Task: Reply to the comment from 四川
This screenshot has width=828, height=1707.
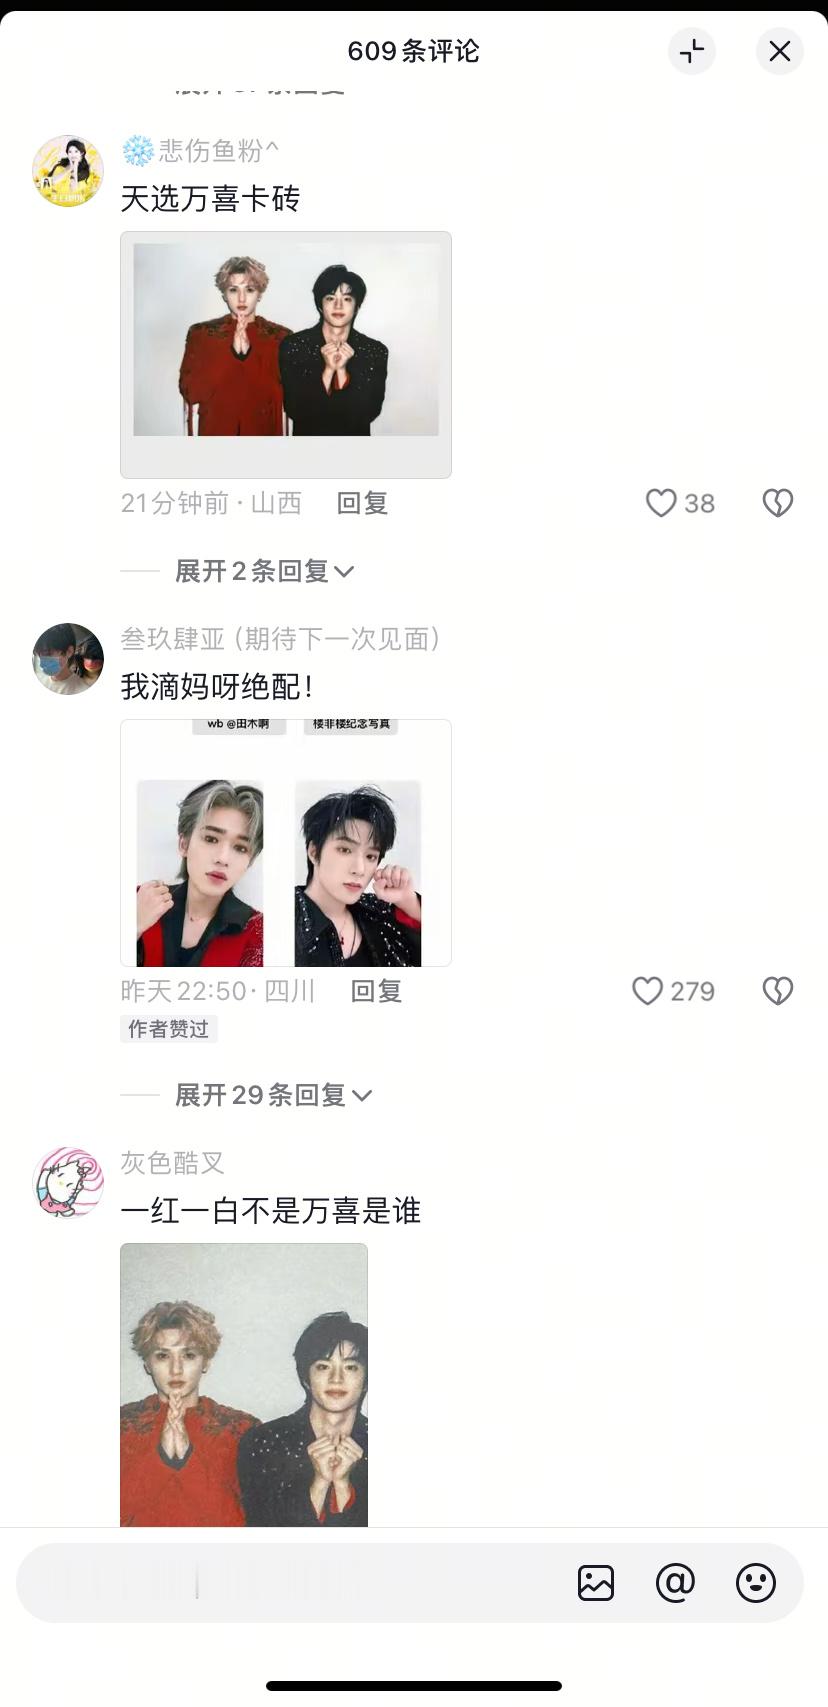Action: coord(376,991)
